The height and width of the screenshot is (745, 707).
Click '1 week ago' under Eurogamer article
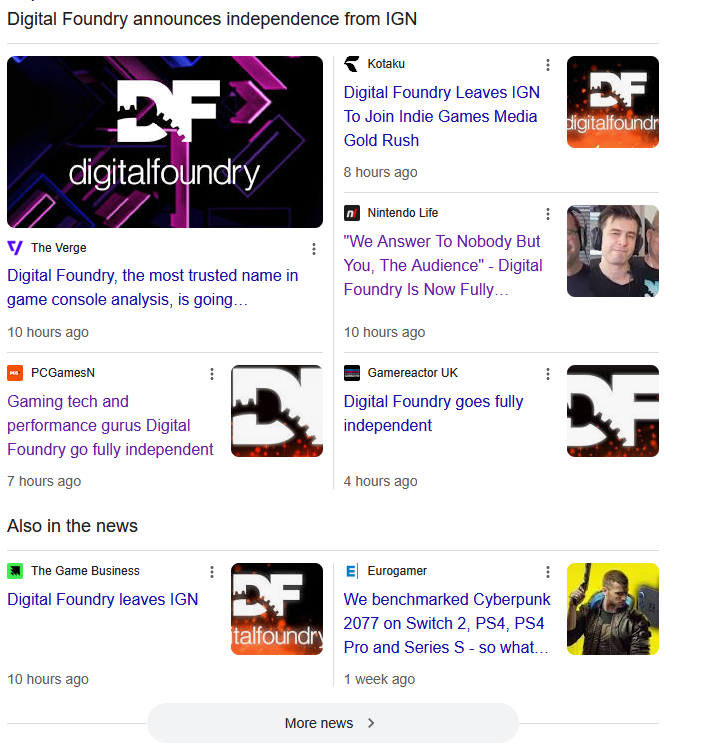[380, 679]
